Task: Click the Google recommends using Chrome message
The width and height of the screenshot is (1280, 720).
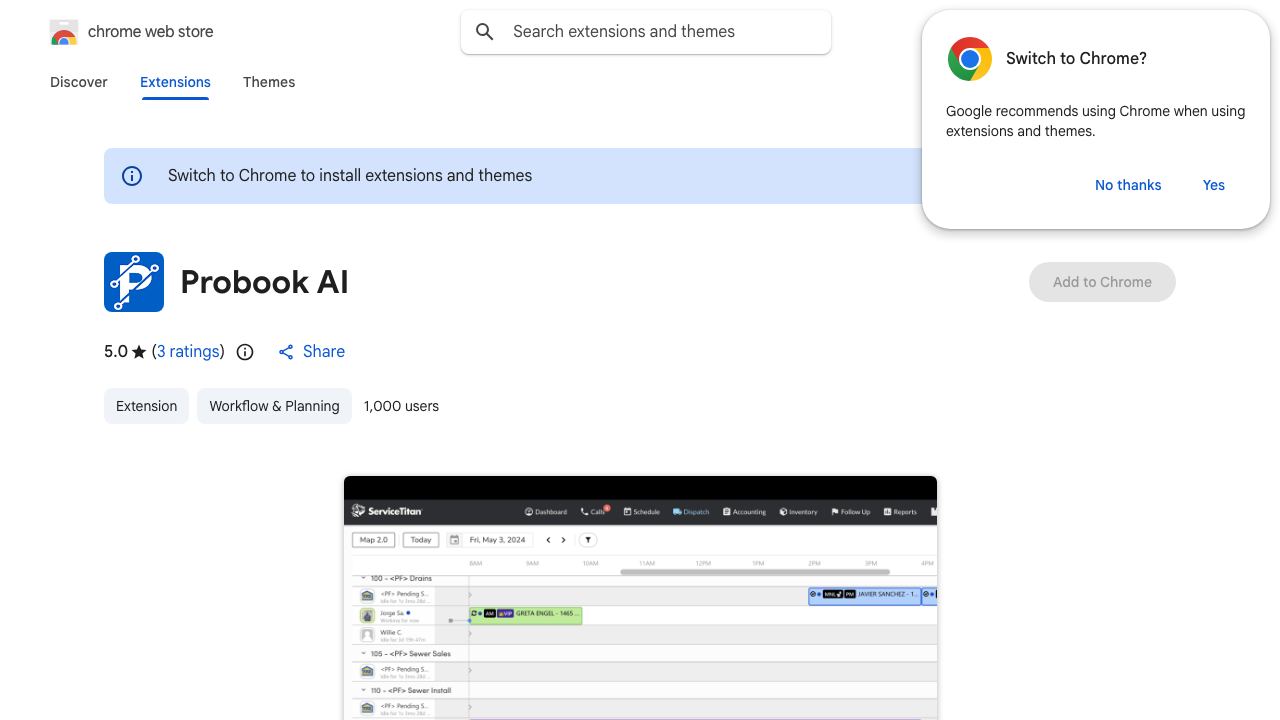Action: click(x=1096, y=121)
